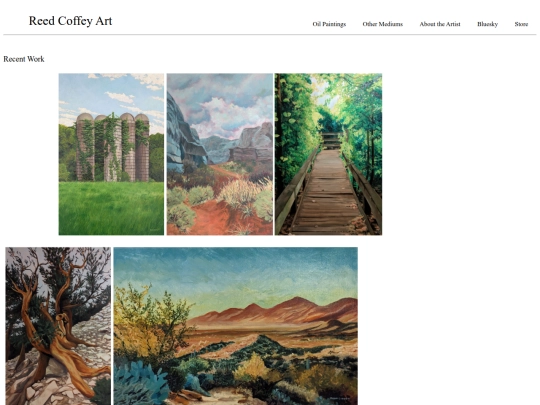The width and height of the screenshot is (540, 405).
Task: Open the wooden boardwalk forest painting
Action: coord(328,154)
